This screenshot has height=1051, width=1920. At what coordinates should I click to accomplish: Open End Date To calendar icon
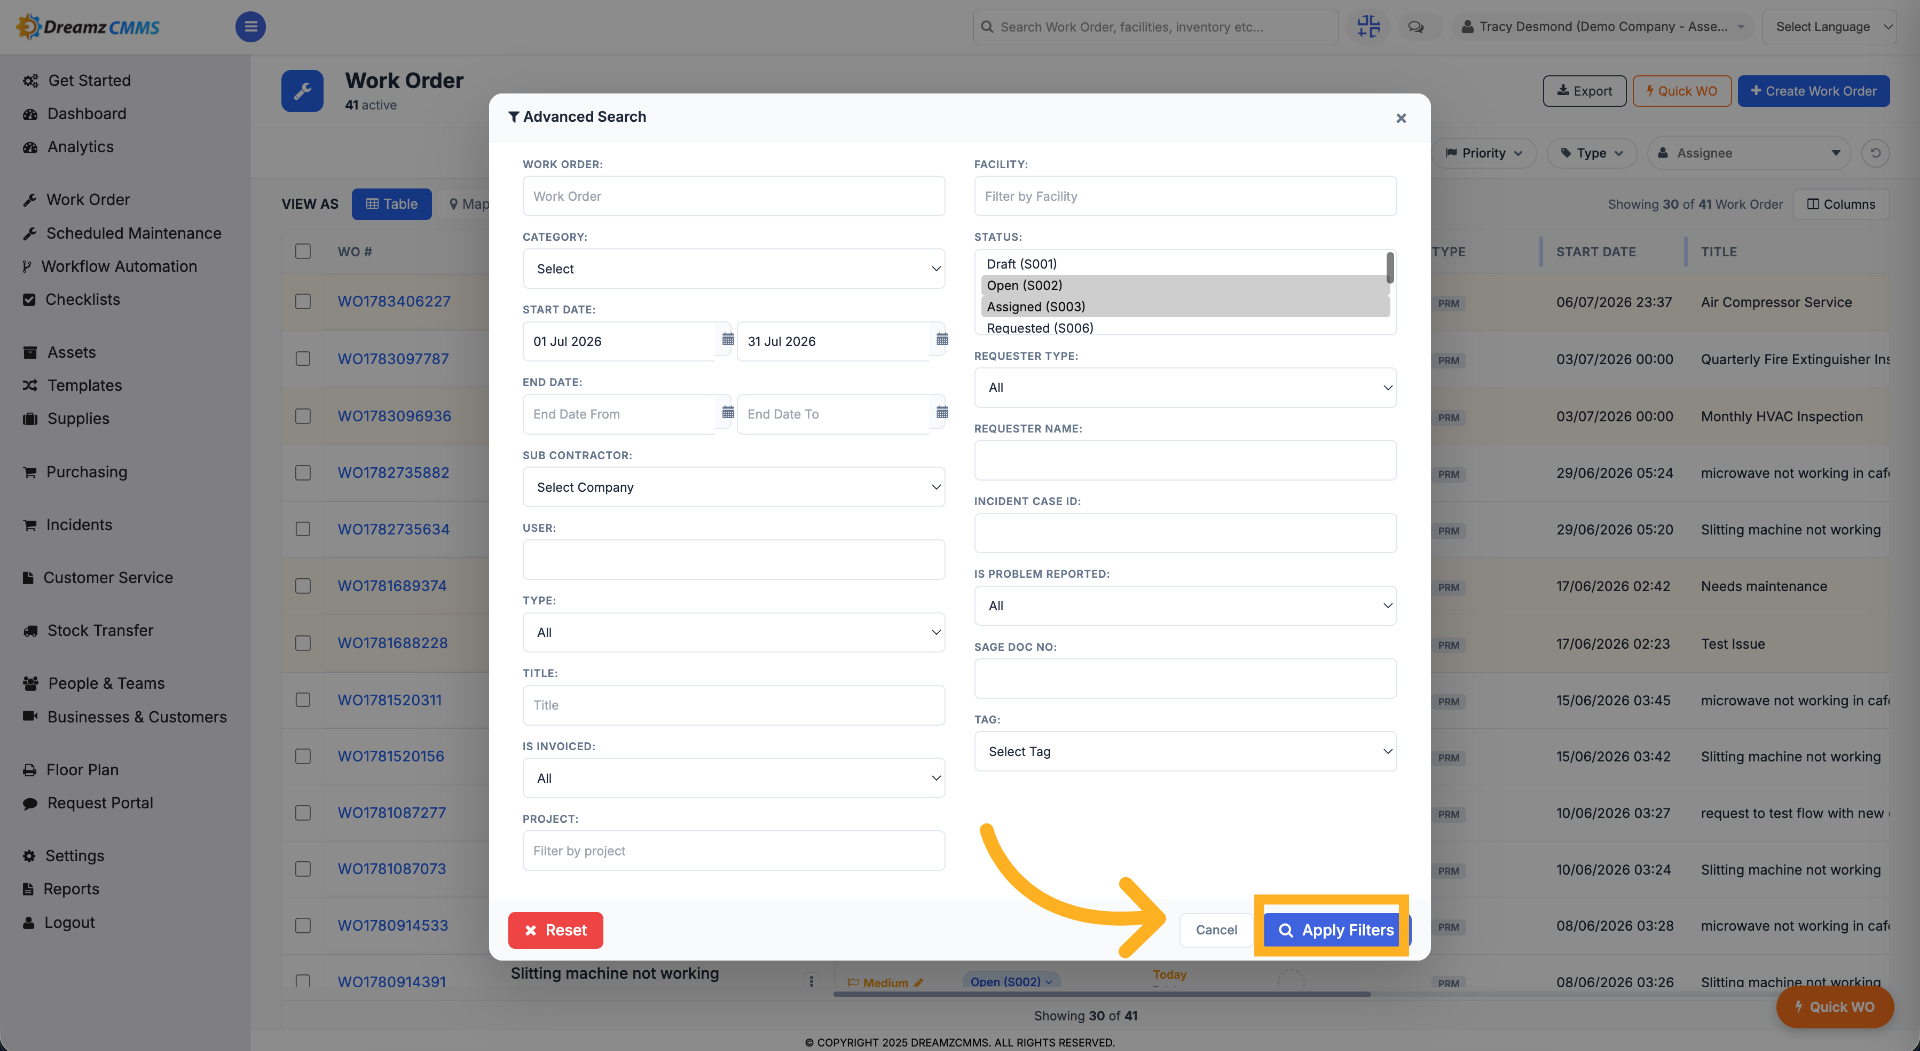[942, 413]
